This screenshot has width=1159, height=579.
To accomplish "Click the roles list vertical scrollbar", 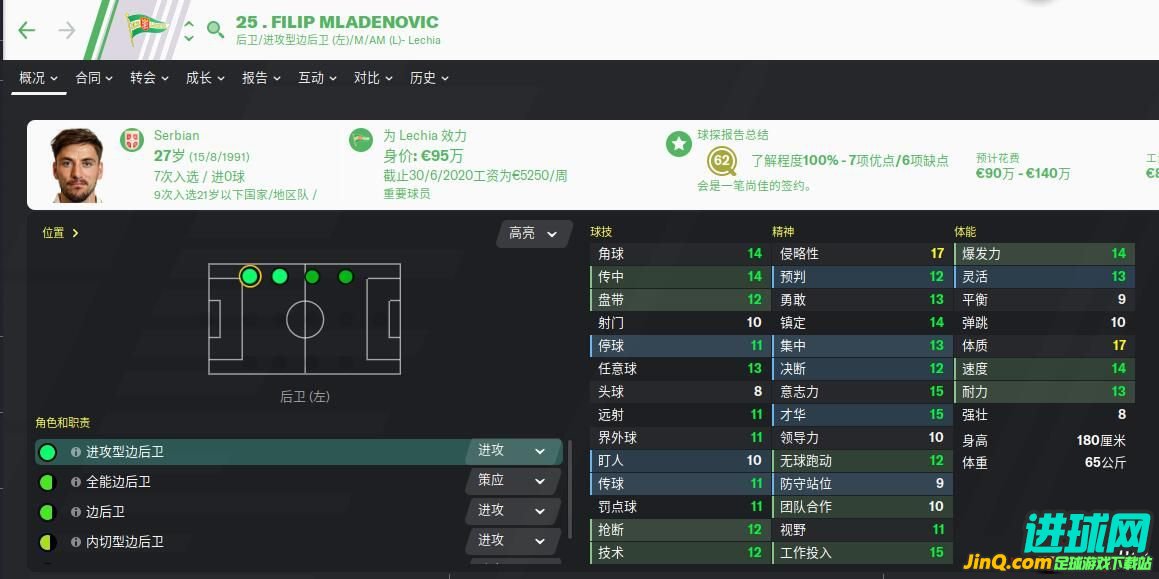I will [569, 490].
